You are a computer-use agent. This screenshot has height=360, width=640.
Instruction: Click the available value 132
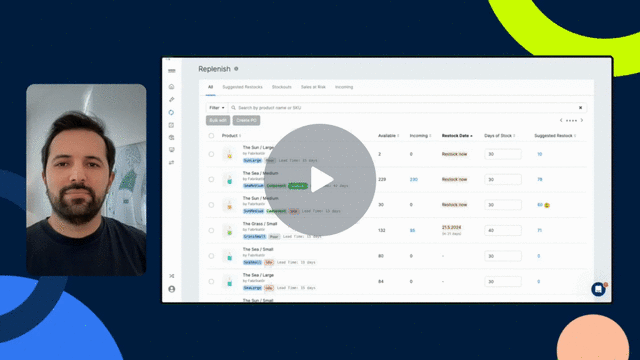pyautogui.click(x=382, y=231)
